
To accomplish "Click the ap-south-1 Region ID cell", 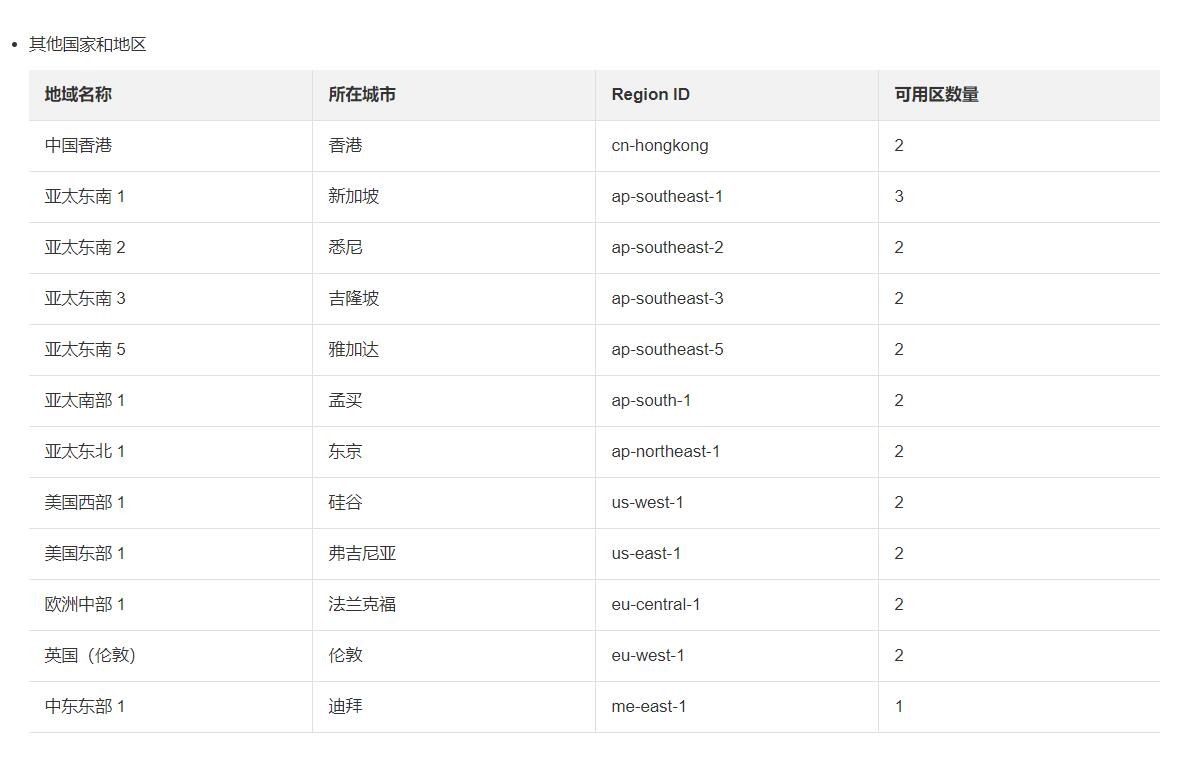I will click(x=651, y=400).
